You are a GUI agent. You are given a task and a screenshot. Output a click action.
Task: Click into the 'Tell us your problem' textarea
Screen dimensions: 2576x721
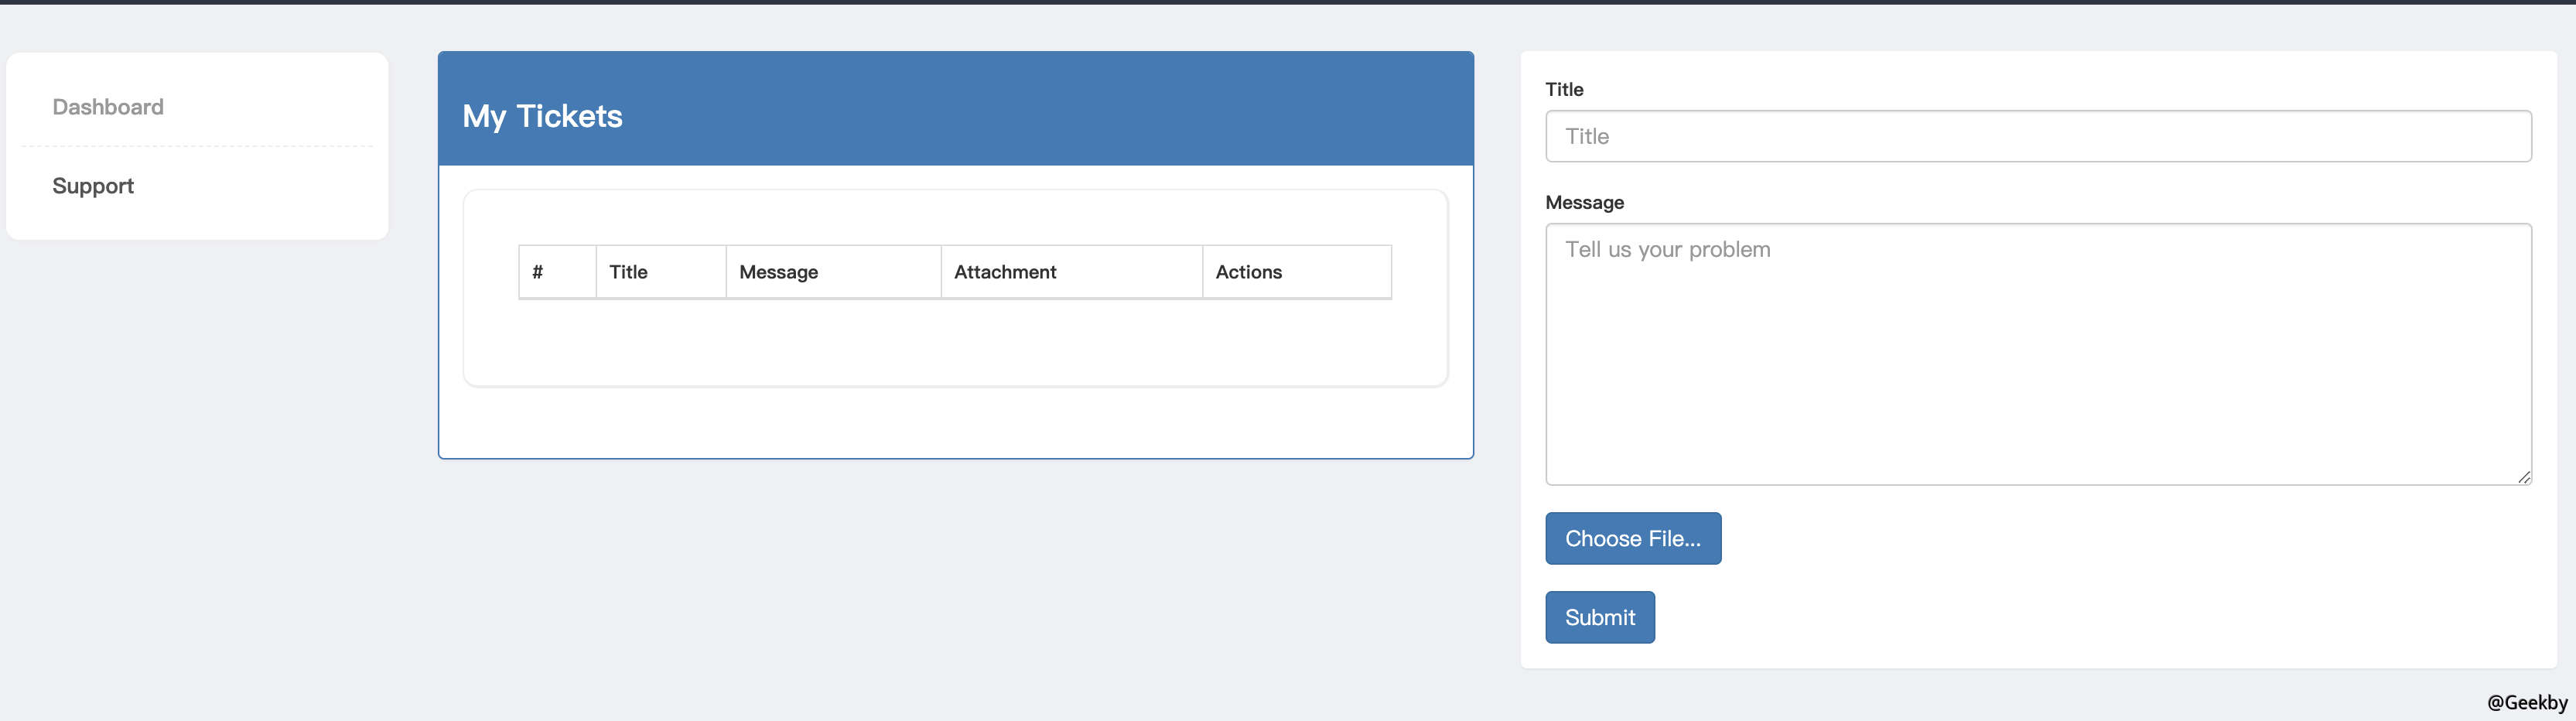pyautogui.click(x=2038, y=354)
